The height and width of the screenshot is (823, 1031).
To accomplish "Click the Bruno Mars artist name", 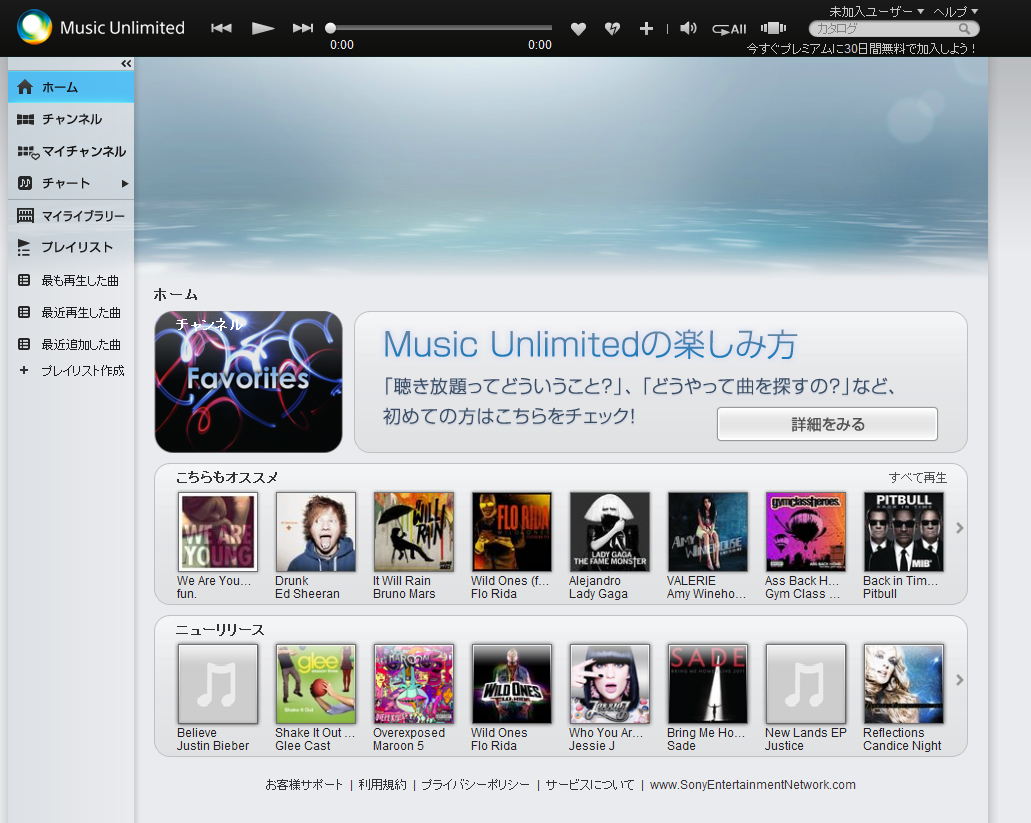I will (404, 594).
